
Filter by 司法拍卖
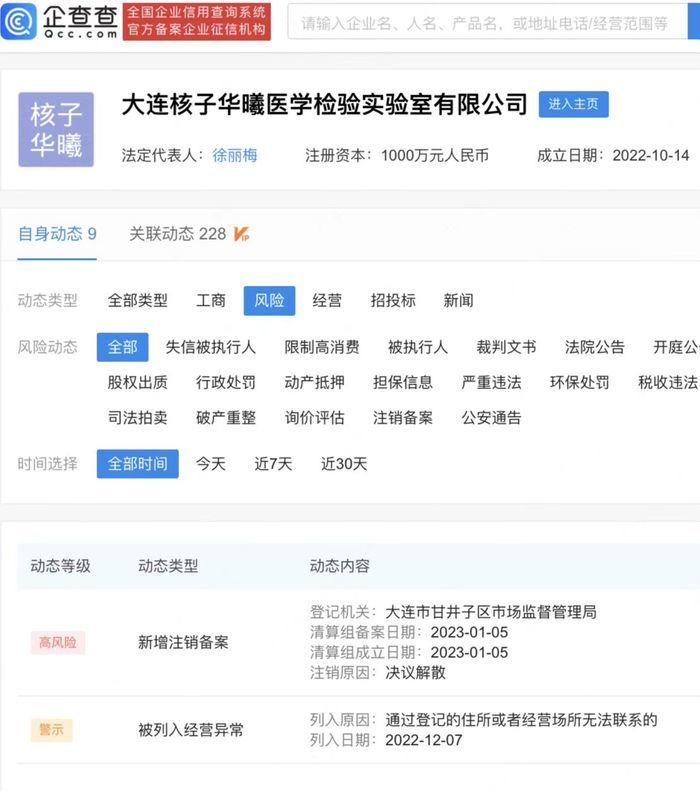pos(138,418)
